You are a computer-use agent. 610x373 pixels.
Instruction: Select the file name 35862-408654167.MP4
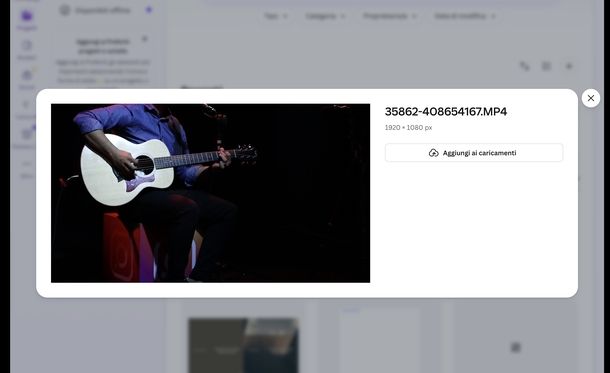pyautogui.click(x=446, y=112)
